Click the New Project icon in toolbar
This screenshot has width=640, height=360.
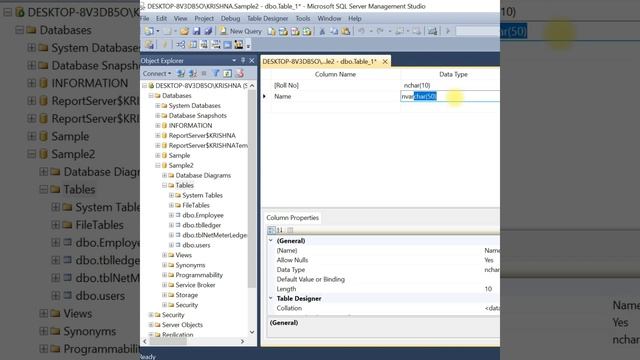[x=149, y=31]
